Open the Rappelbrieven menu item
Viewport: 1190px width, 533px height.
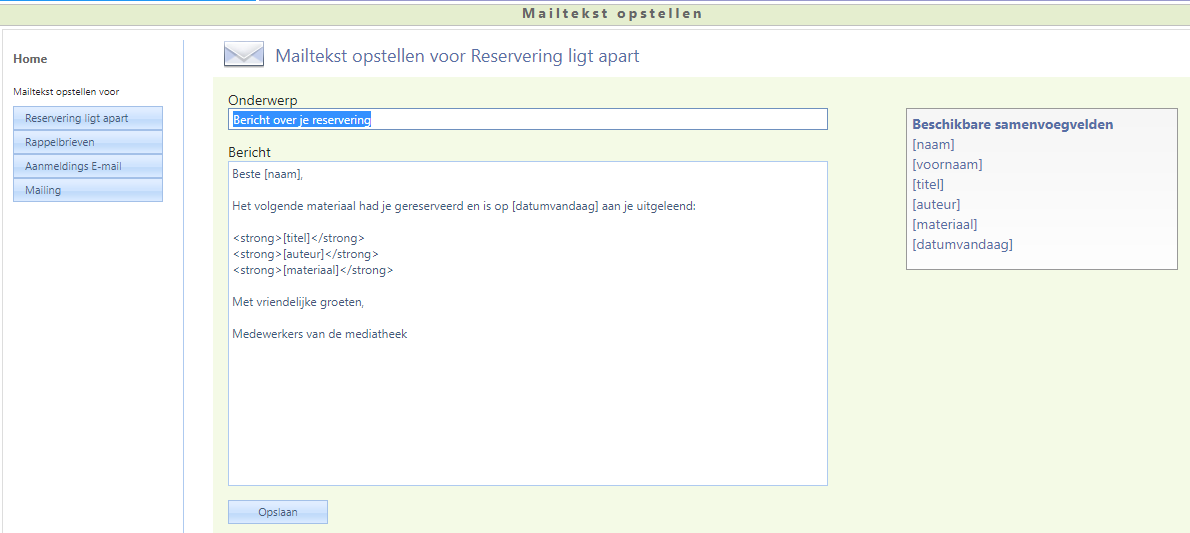88,142
